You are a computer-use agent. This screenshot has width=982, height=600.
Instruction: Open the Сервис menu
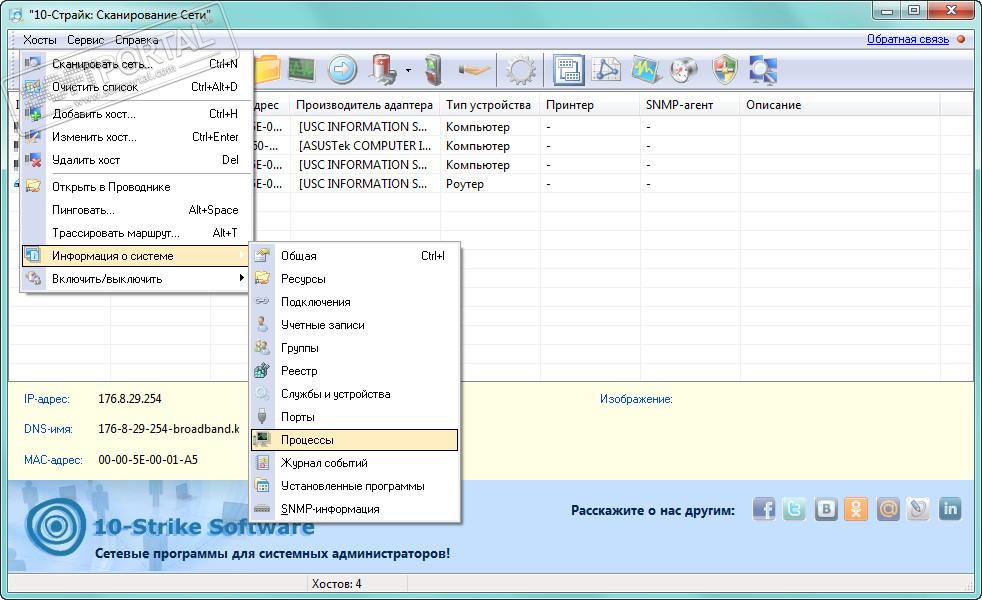click(x=85, y=40)
